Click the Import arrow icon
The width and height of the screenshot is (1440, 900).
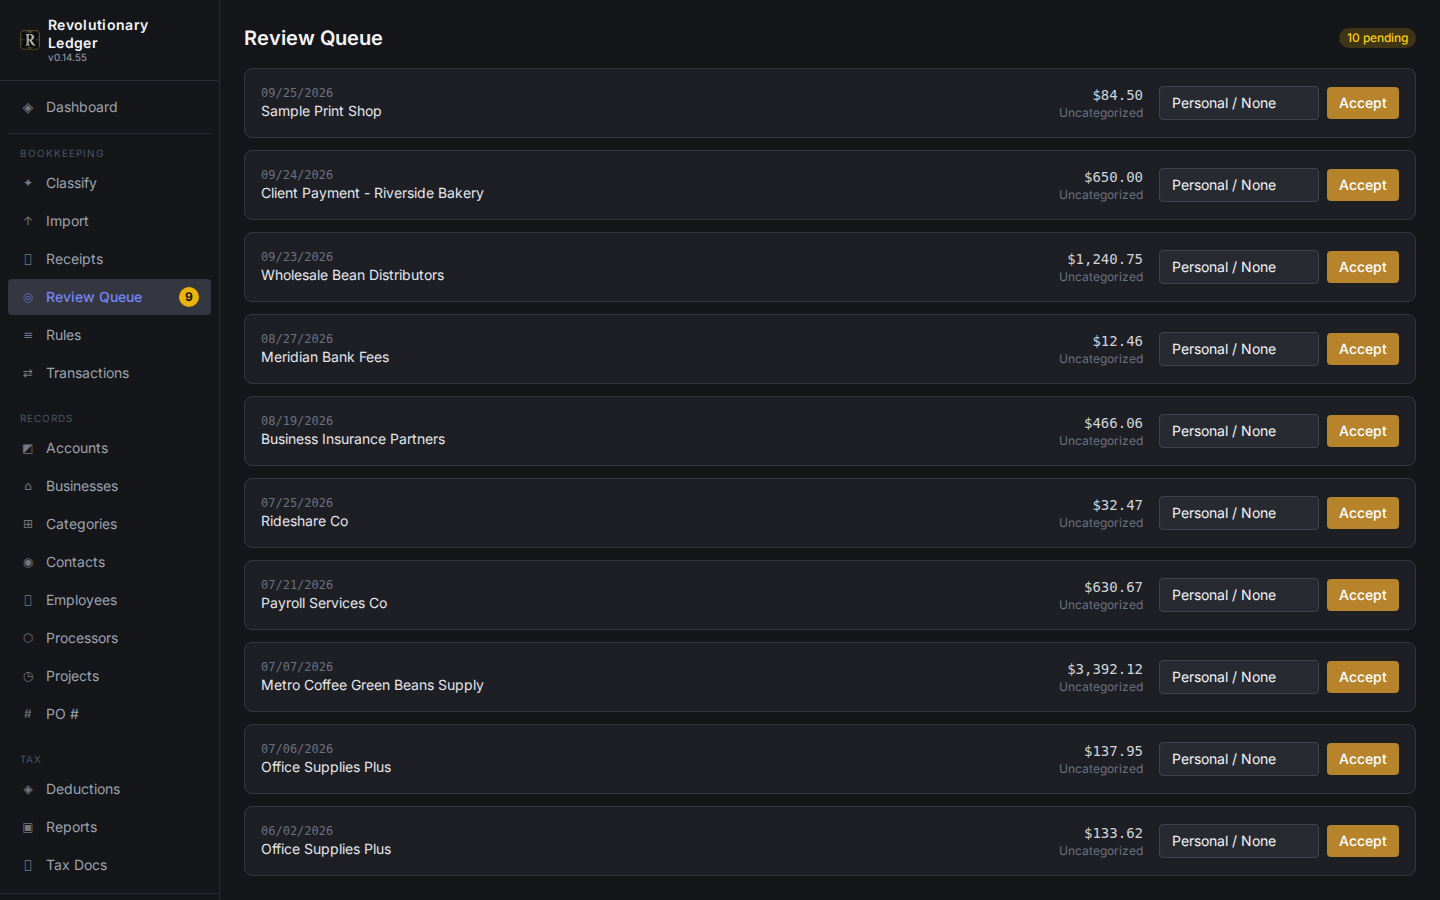pyautogui.click(x=28, y=222)
